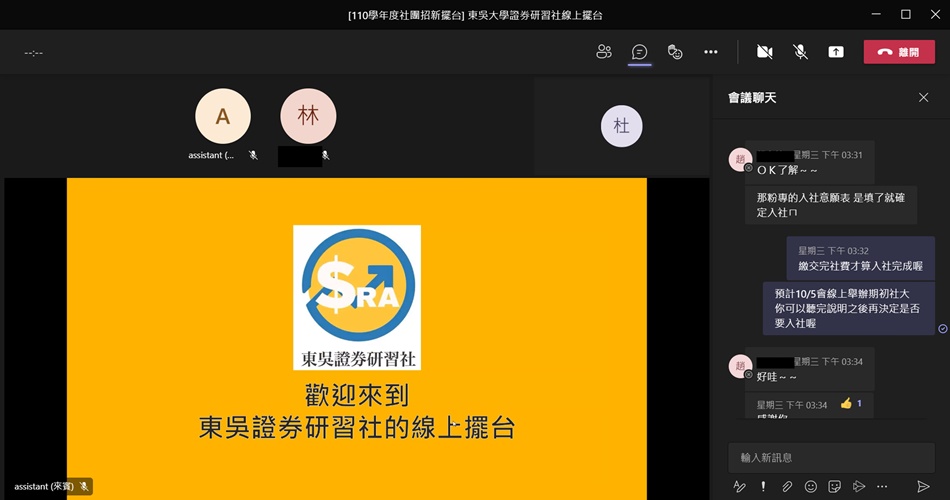Send the chat message with arrow icon

point(923,486)
